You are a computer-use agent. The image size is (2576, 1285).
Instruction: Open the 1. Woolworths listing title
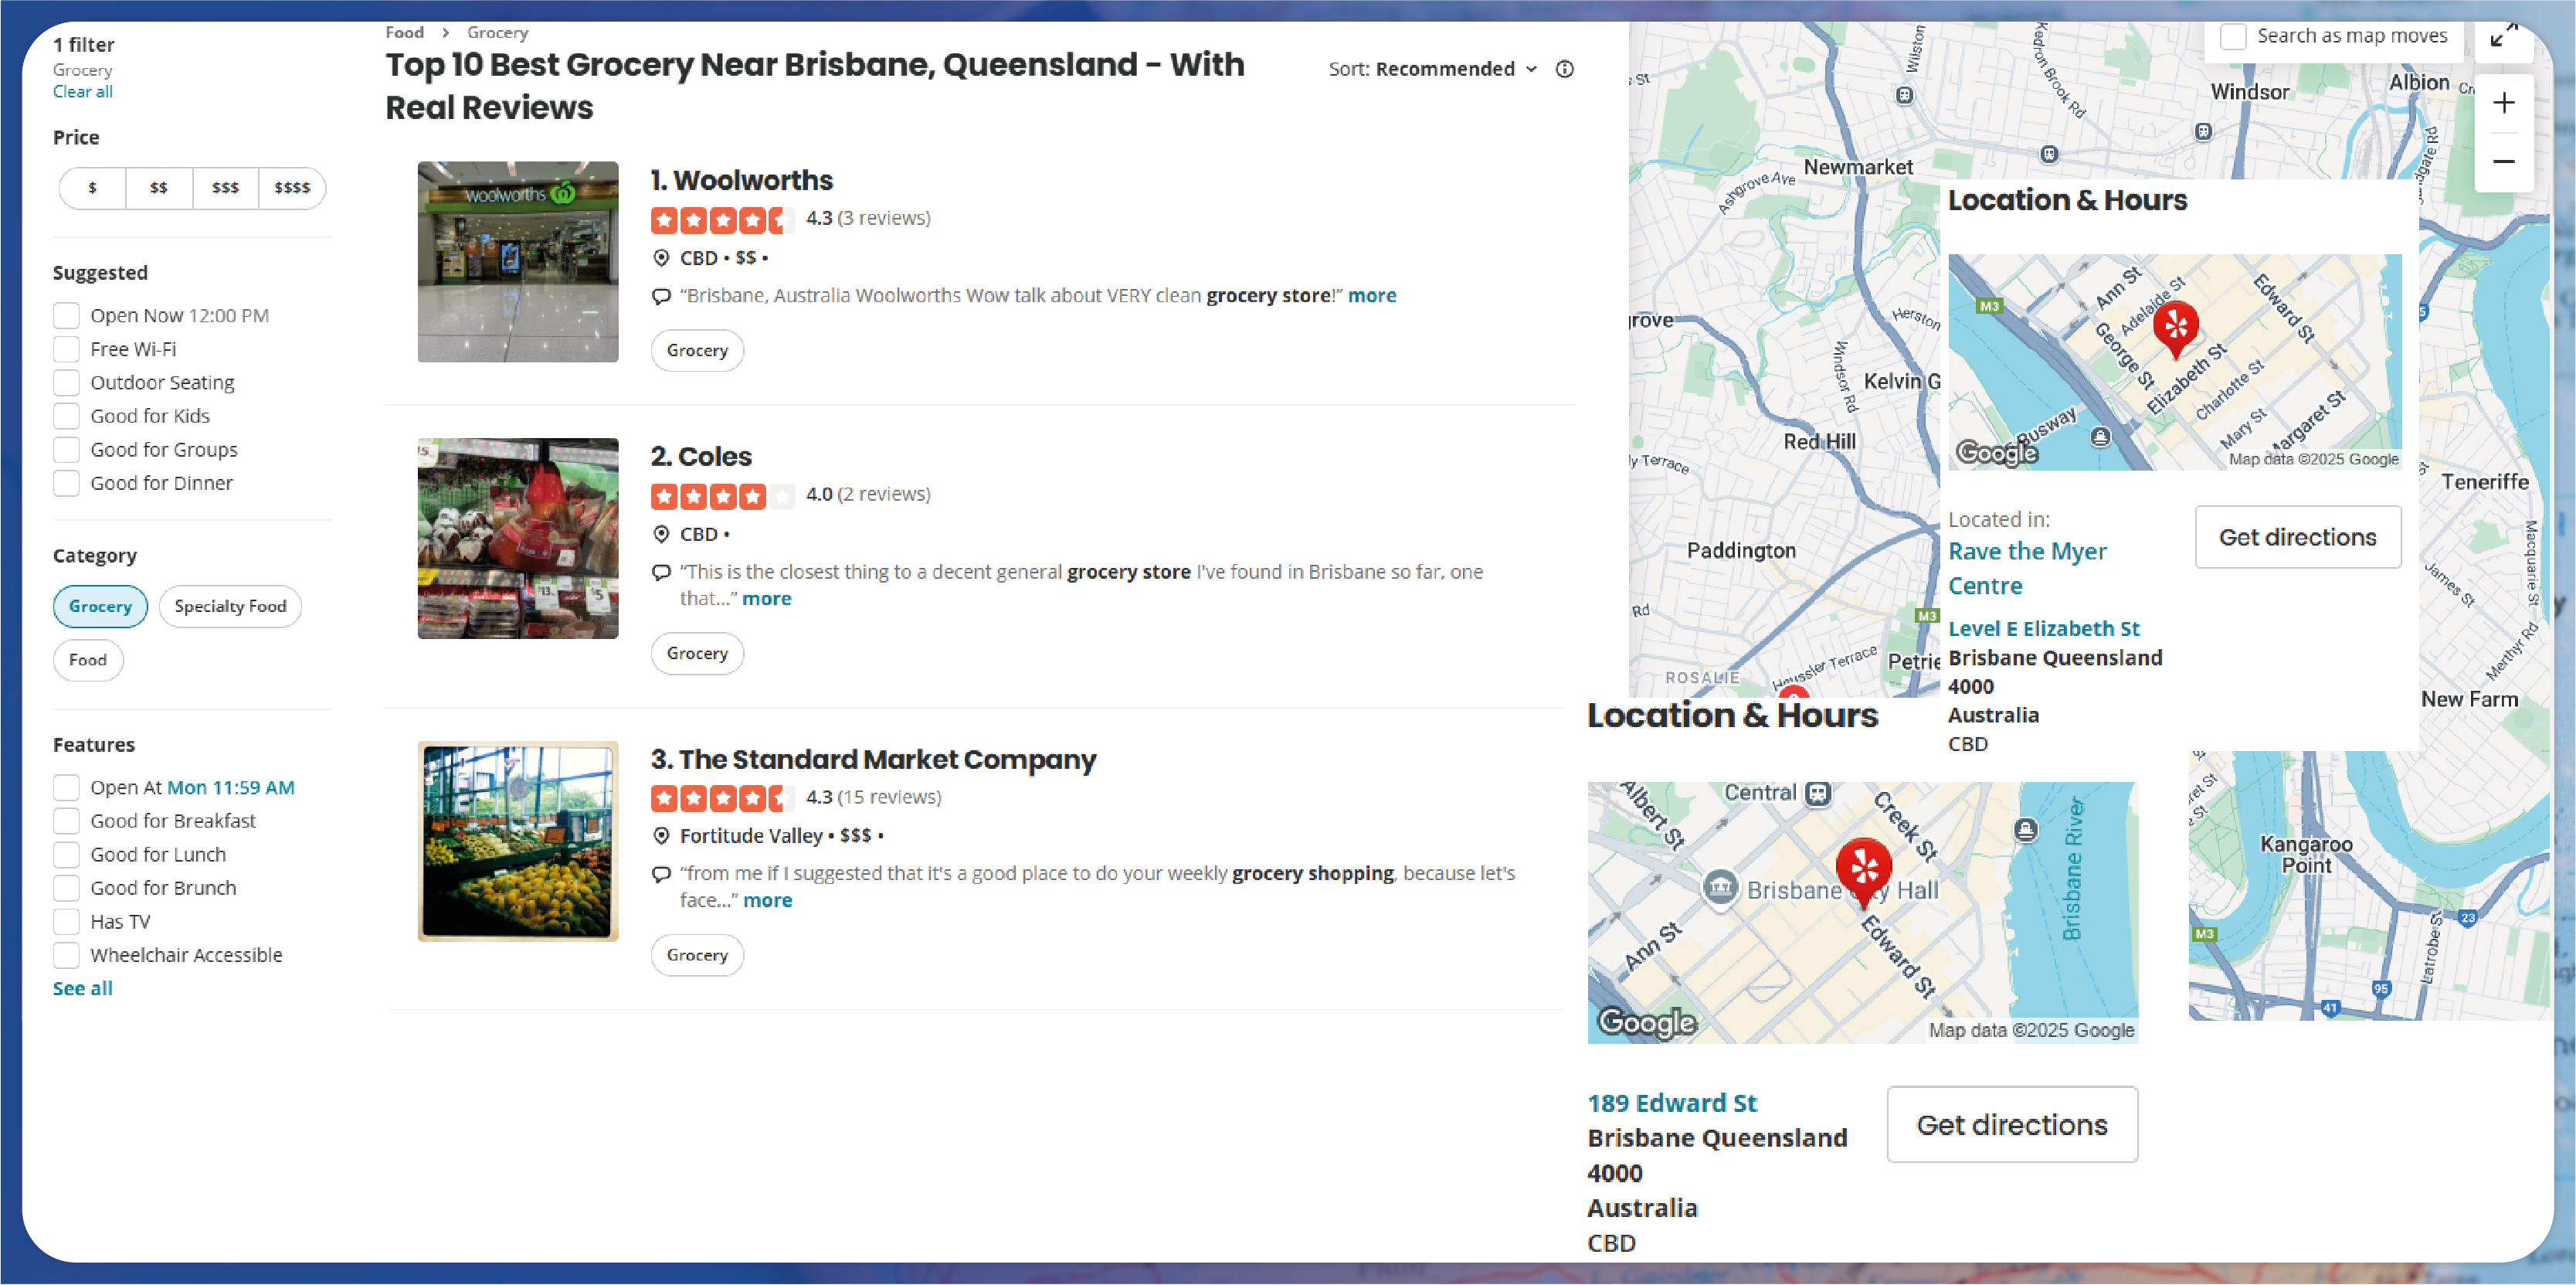[741, 181]
